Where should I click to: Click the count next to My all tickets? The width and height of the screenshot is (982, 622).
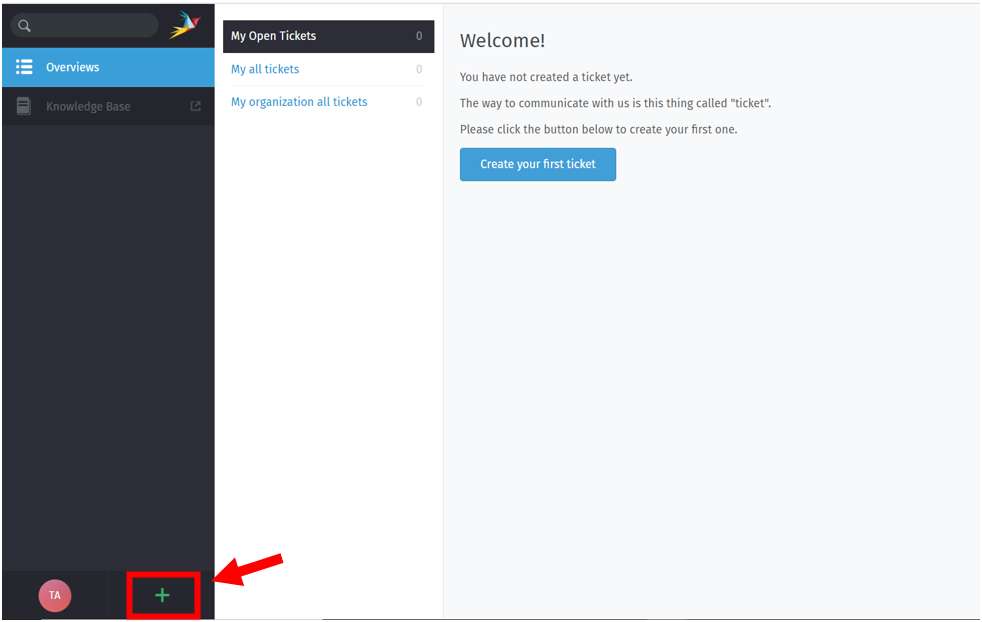point(419,69)
